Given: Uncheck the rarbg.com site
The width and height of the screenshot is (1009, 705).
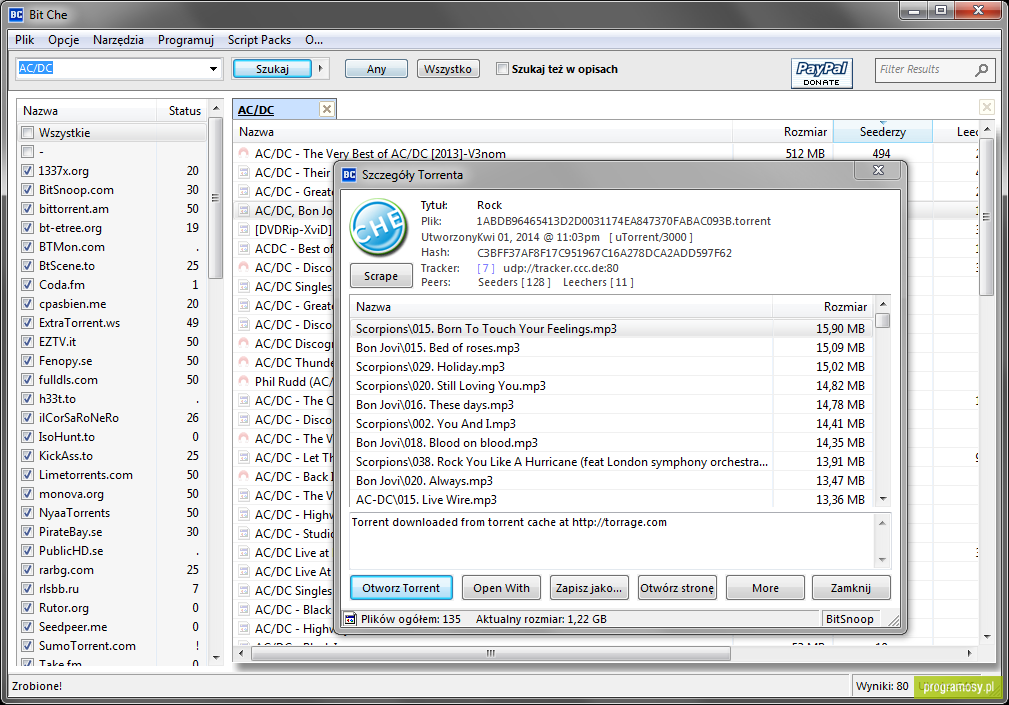Looking at the screenshot, I should pos(28,569).
